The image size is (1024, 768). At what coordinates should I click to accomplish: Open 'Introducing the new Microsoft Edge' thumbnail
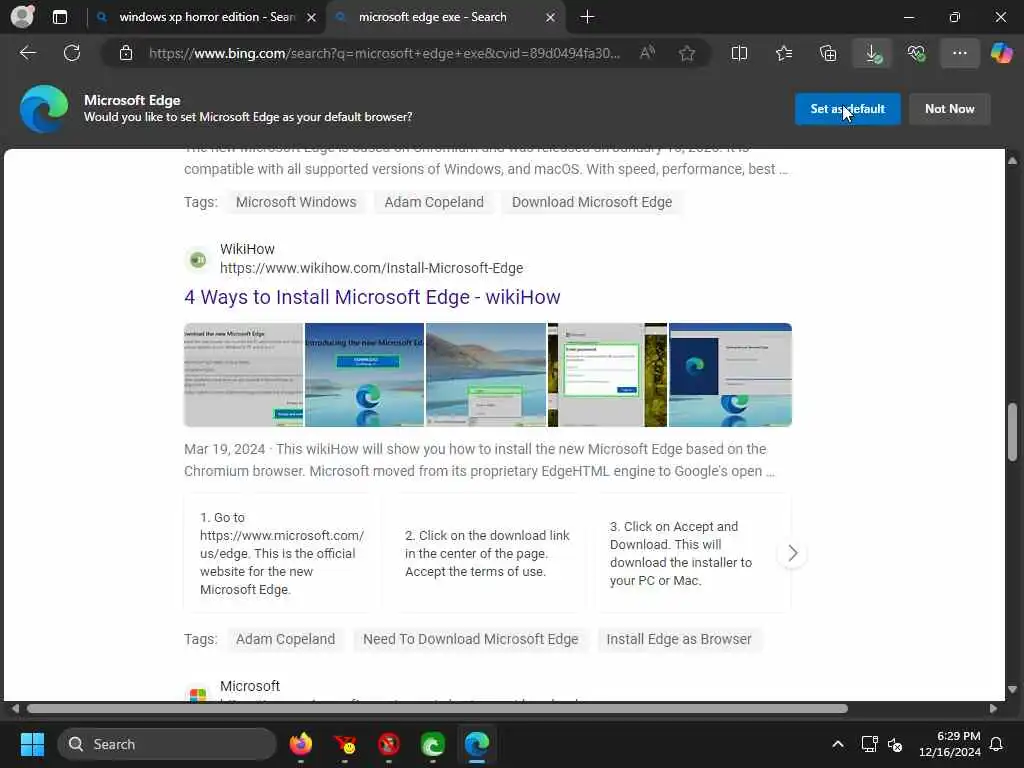(364, 375)
